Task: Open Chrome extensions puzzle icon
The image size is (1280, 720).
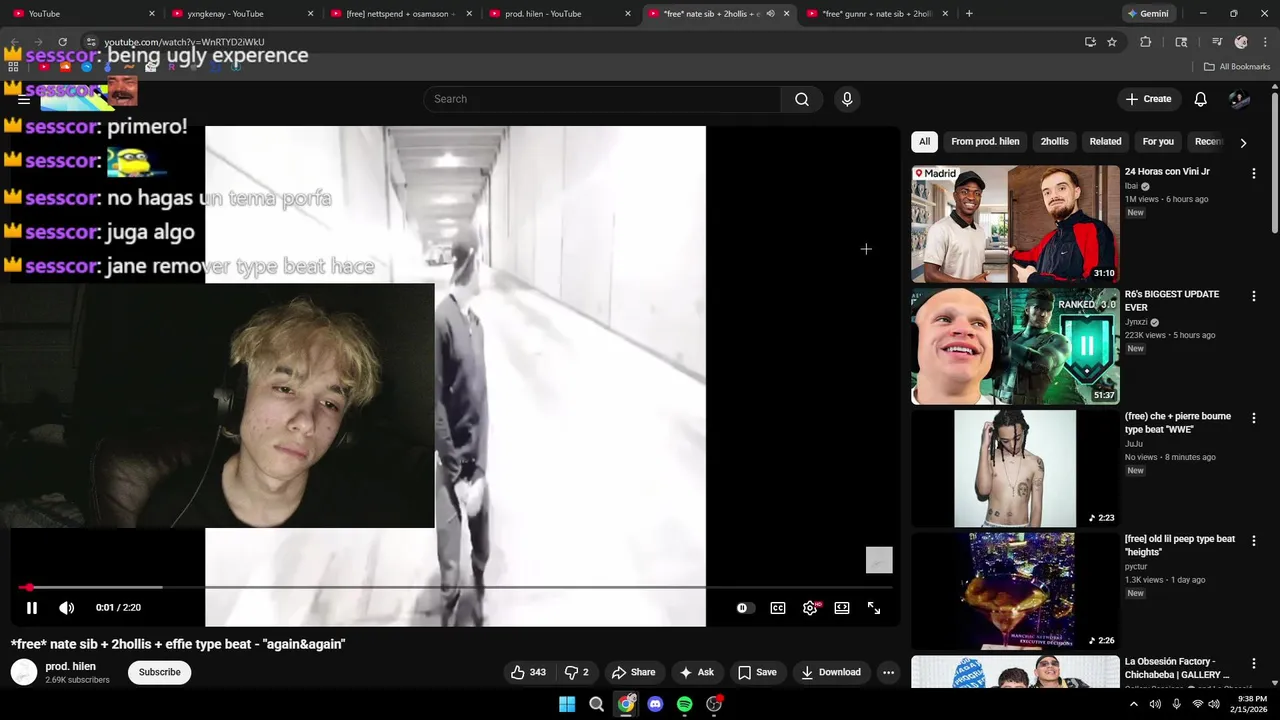Action: 1146,42
